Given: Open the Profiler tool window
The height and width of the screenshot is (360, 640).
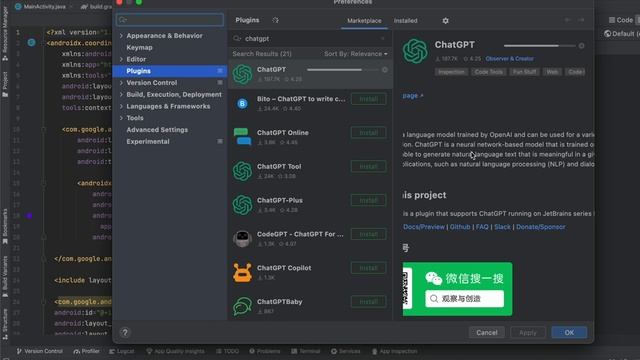Looking at the screenshot, I should click(x=87, y=351).
